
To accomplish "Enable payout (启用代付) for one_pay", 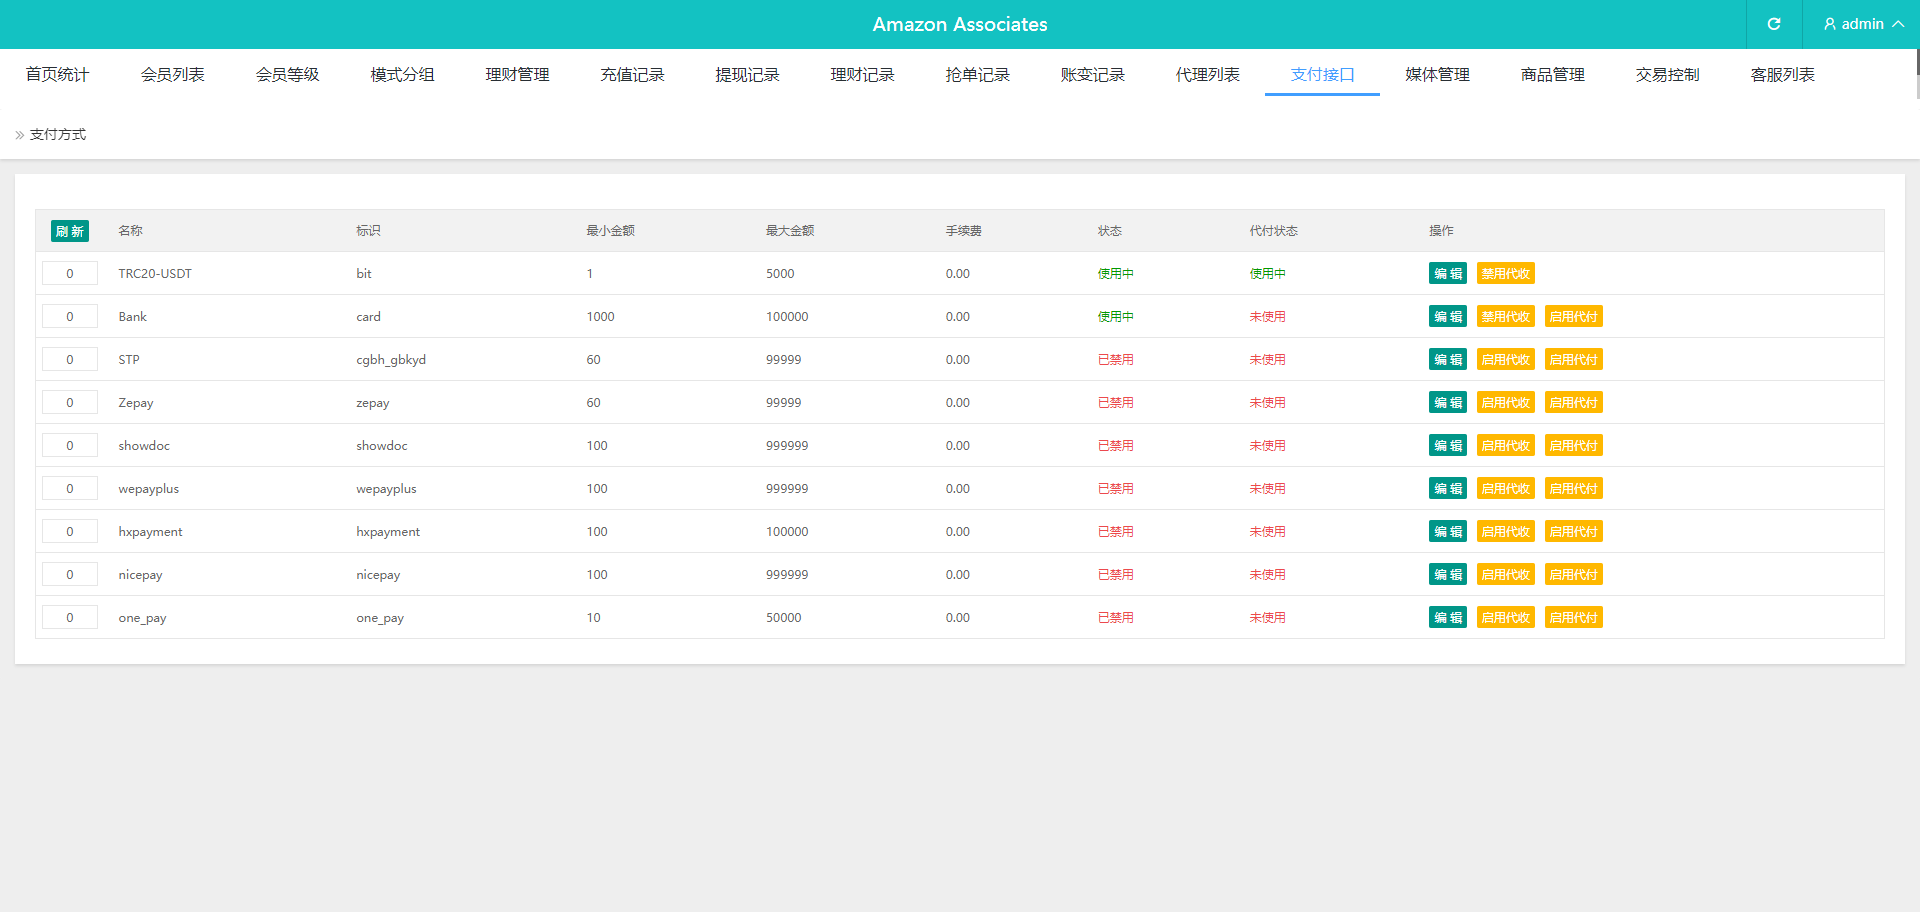I will [1573, 618].
